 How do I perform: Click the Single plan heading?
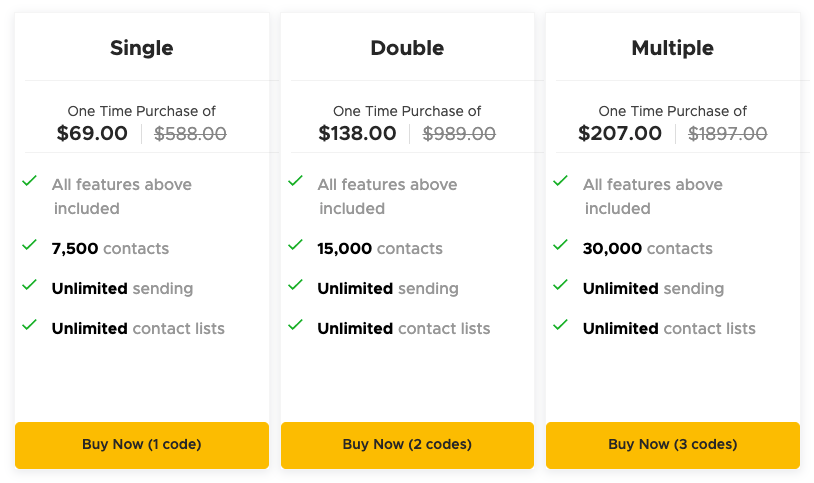pyautogui.click(x=141, y=48)
